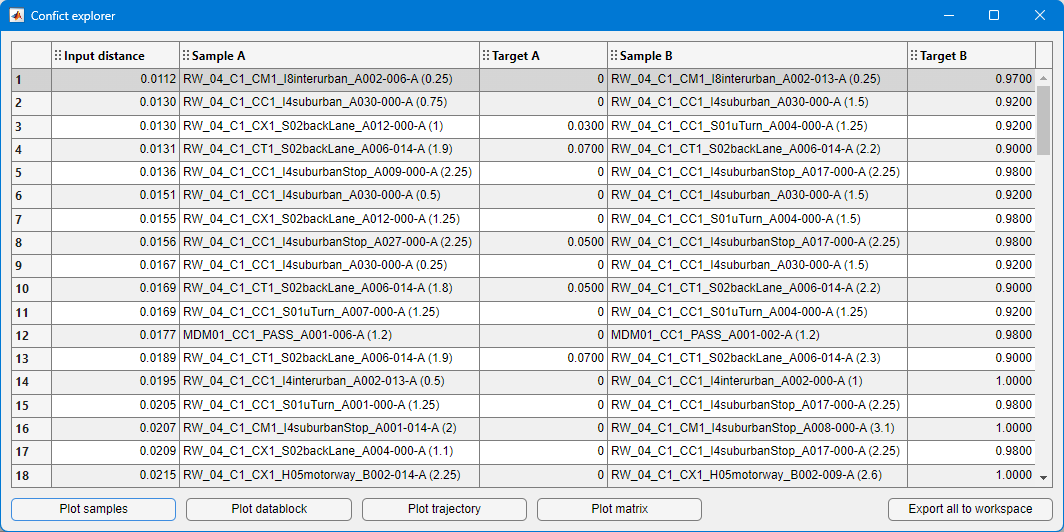The image size is (1064, 532).
Task: Click the Input distance column drag handle
Action: 58,56
